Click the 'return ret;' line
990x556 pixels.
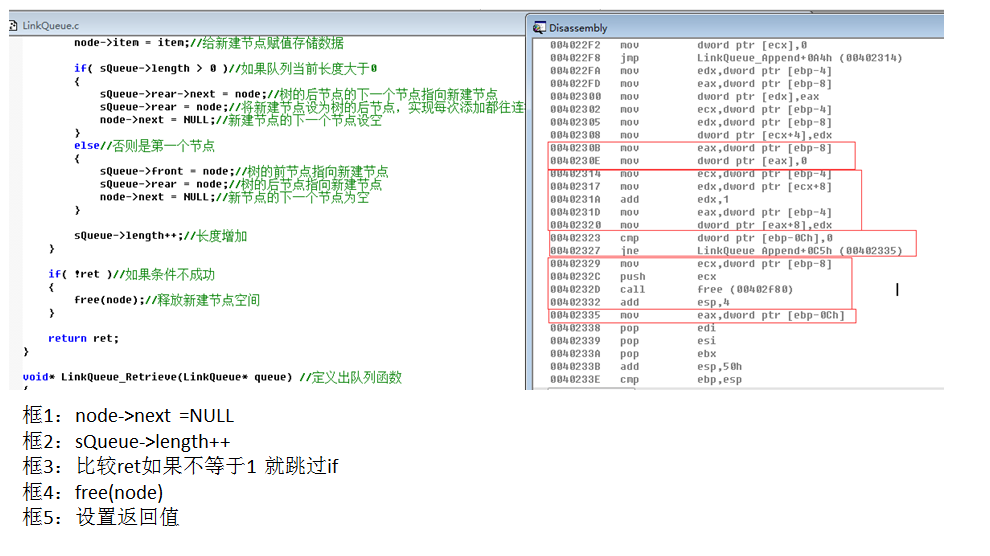tap(83, 338)
